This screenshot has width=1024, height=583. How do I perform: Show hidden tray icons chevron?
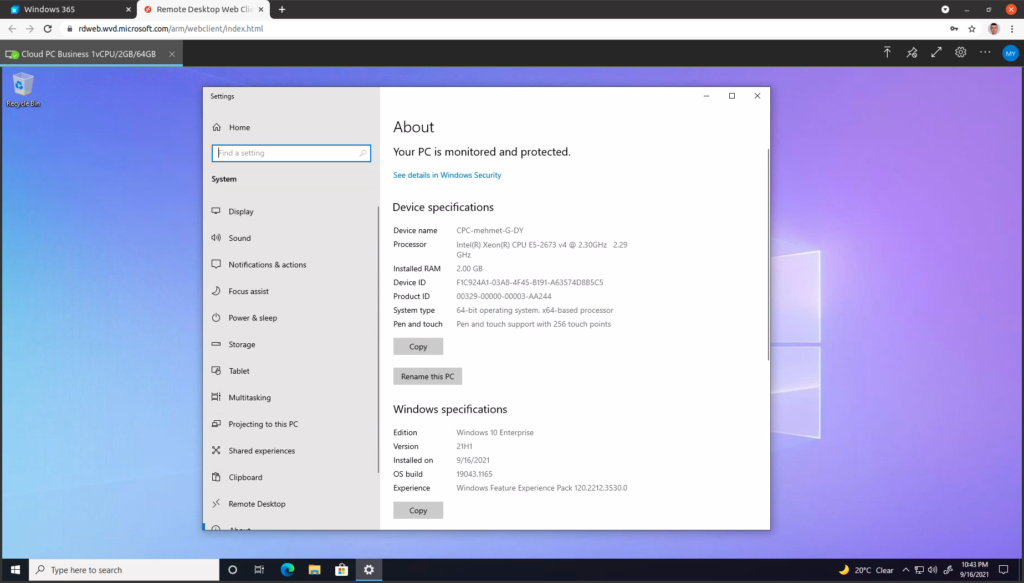click(906, 570)
